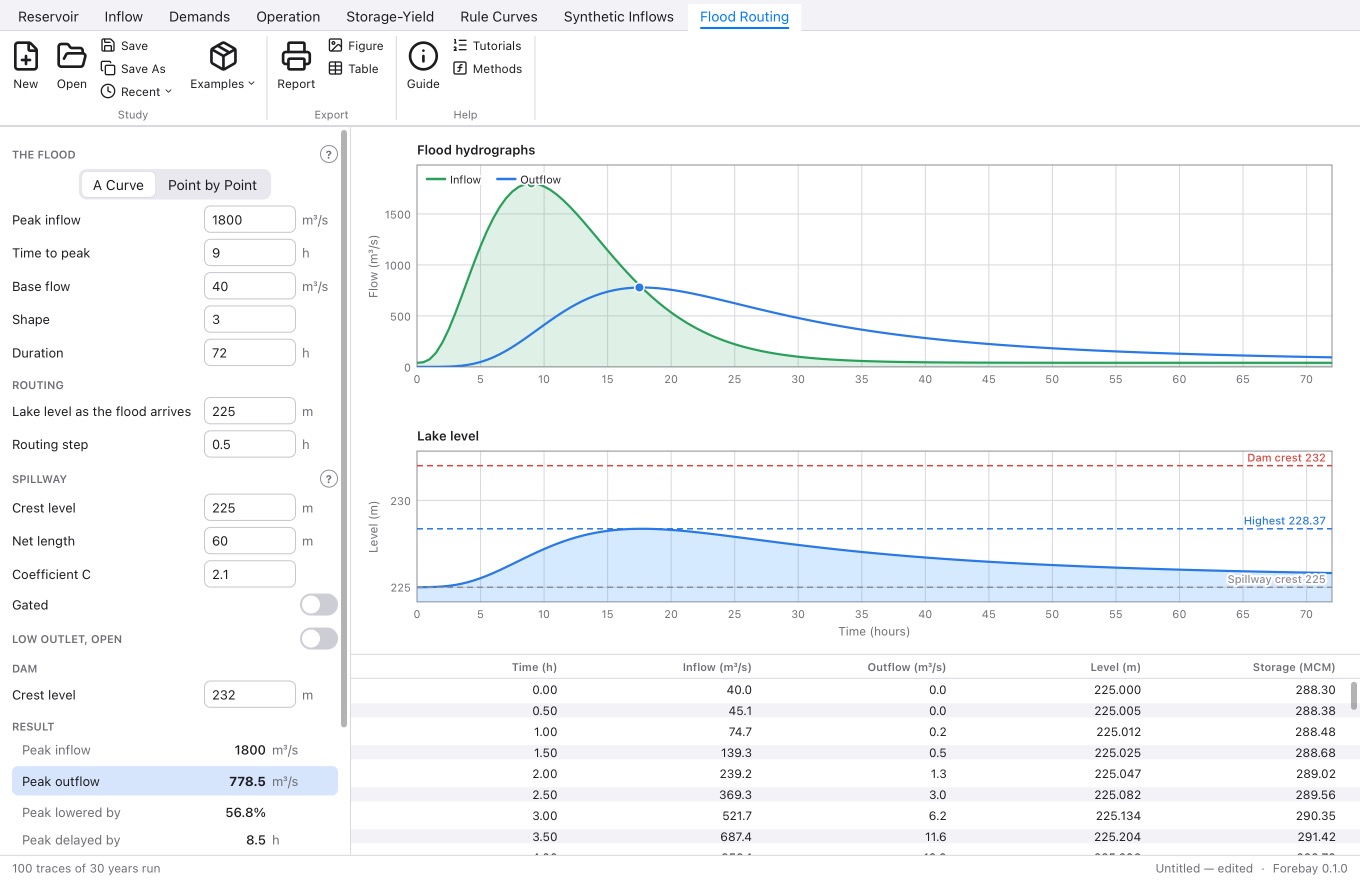The height and width of the screenshot is (880, 1360).
Task: Save the study with the Save button
Action: [x=124, y=46]
